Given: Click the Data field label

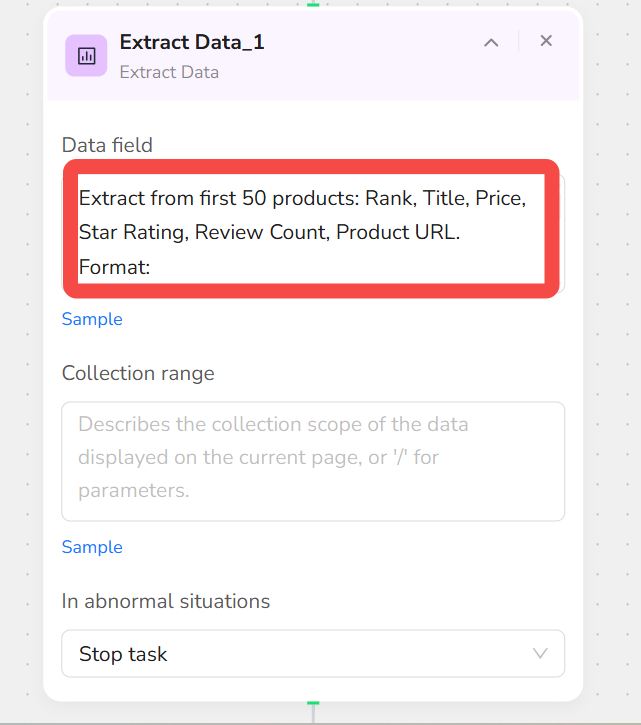Looking at the screenshot, I should [107, 145].
